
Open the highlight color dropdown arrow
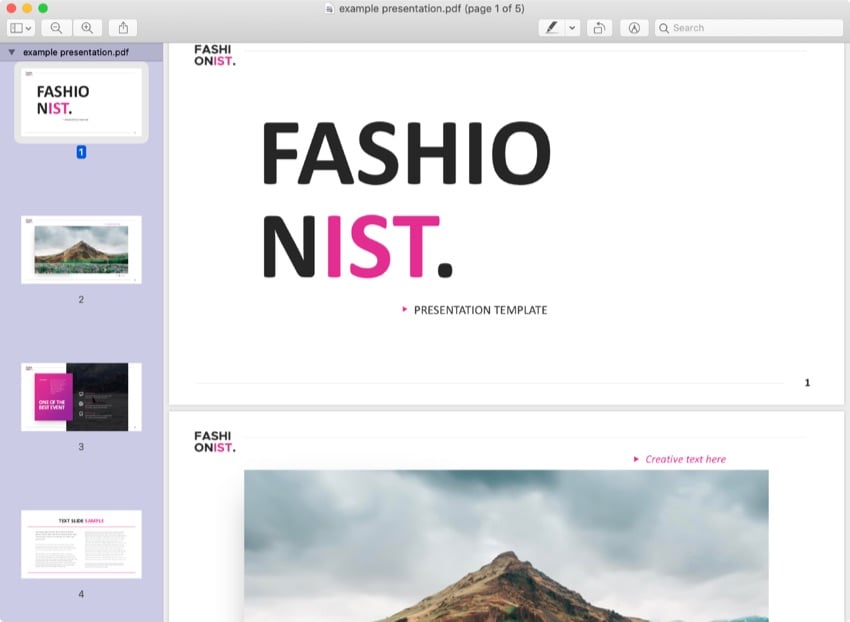click(572, 28)
